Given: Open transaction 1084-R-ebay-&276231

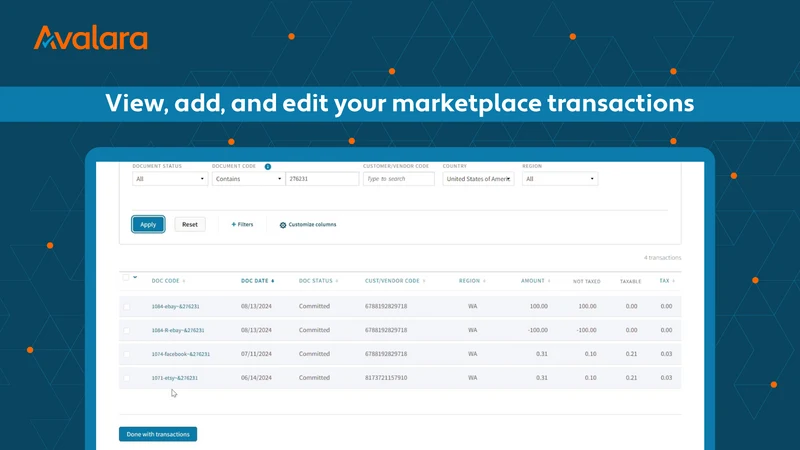Looking at the screenshot, I should point(178,331).
